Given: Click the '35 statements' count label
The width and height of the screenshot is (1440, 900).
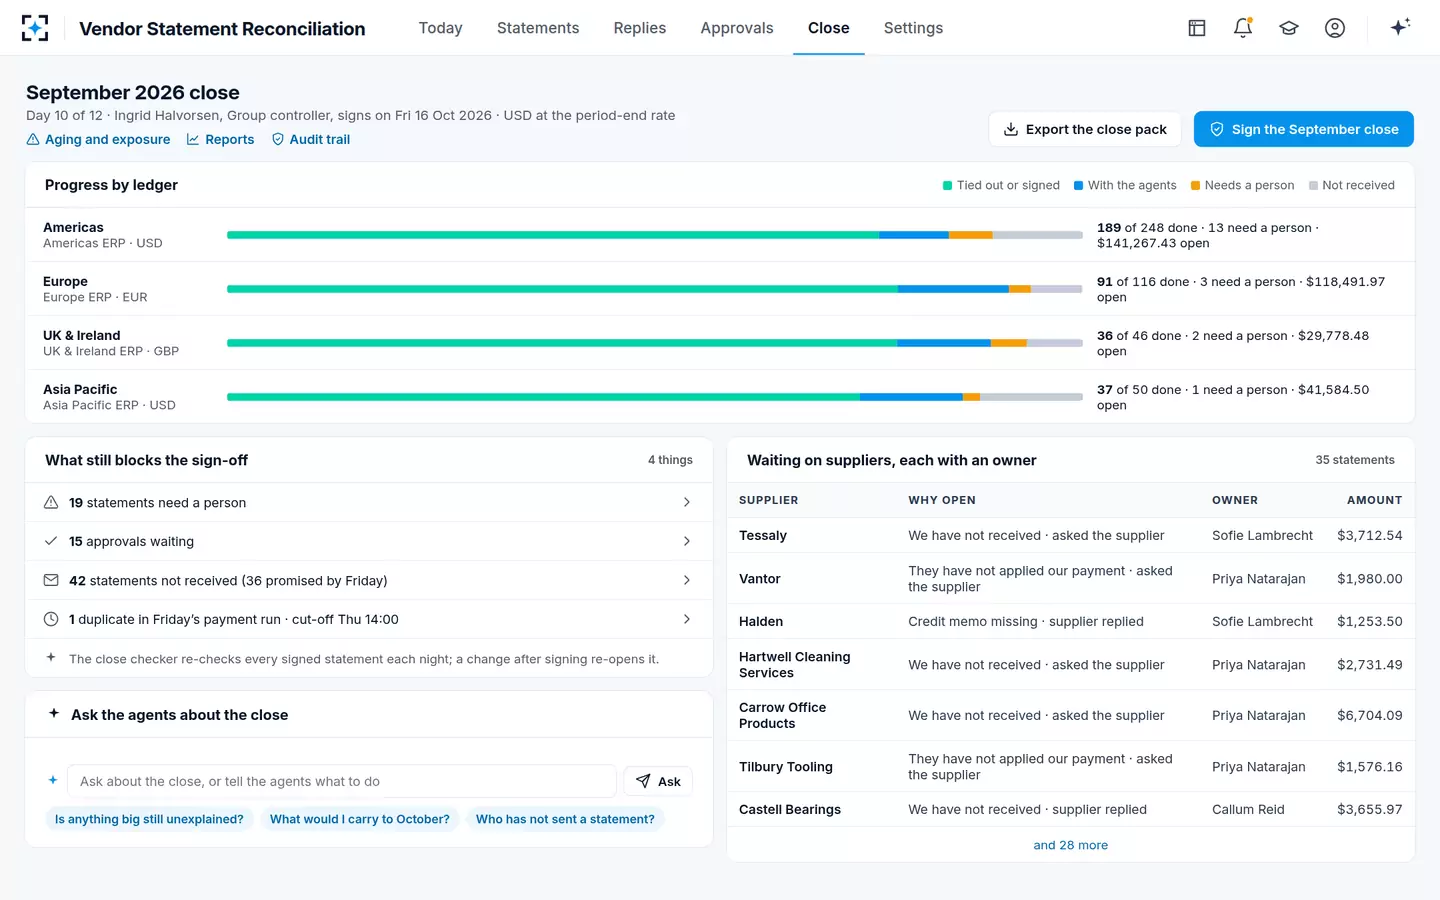Looking at the screenshot, I should click(x=1355, y=460).
